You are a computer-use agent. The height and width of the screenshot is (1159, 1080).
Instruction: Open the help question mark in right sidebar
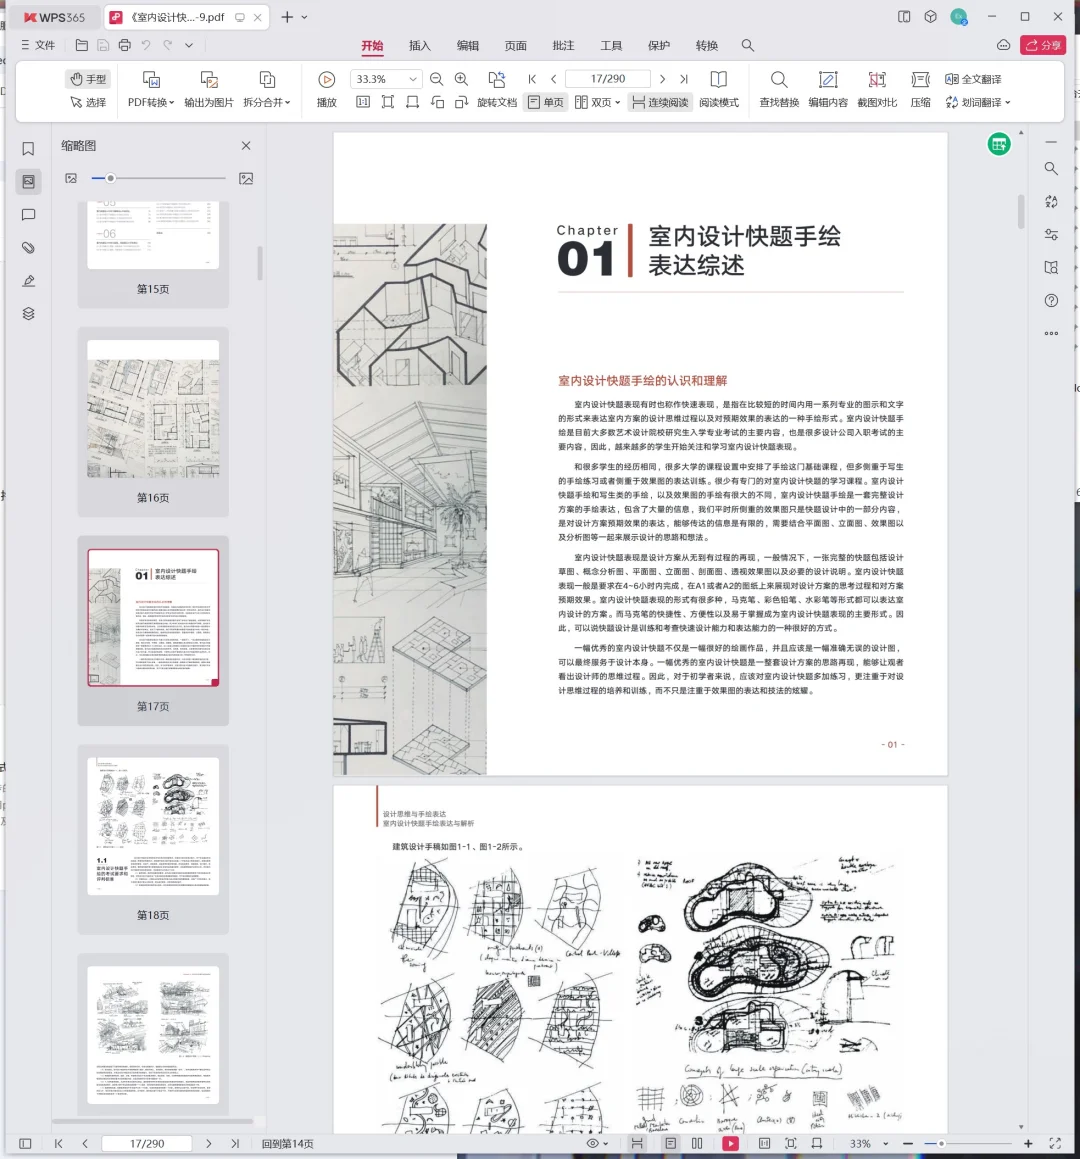pos(1051,301)
